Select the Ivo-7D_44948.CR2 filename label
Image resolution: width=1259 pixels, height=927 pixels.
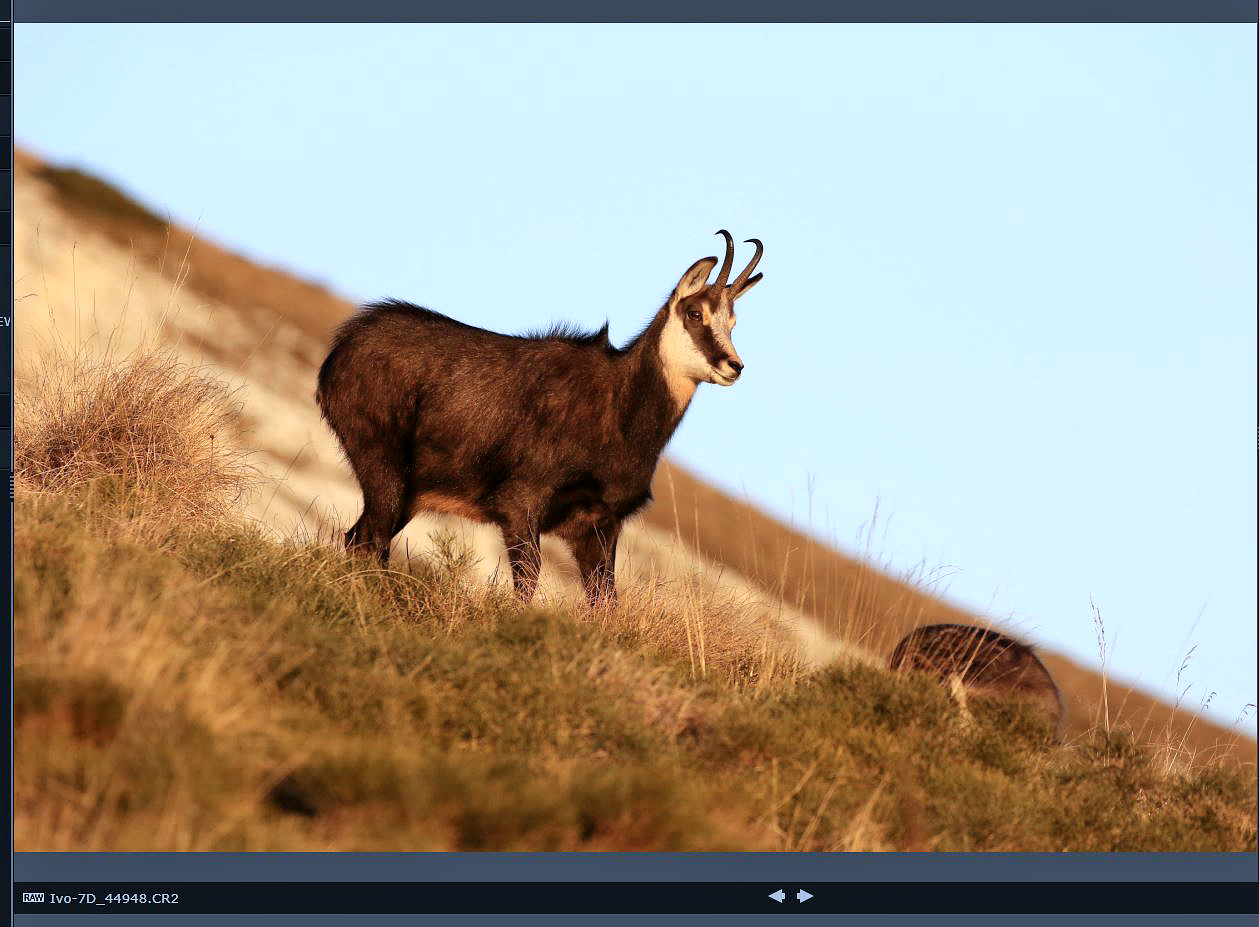tap(114, 898)
